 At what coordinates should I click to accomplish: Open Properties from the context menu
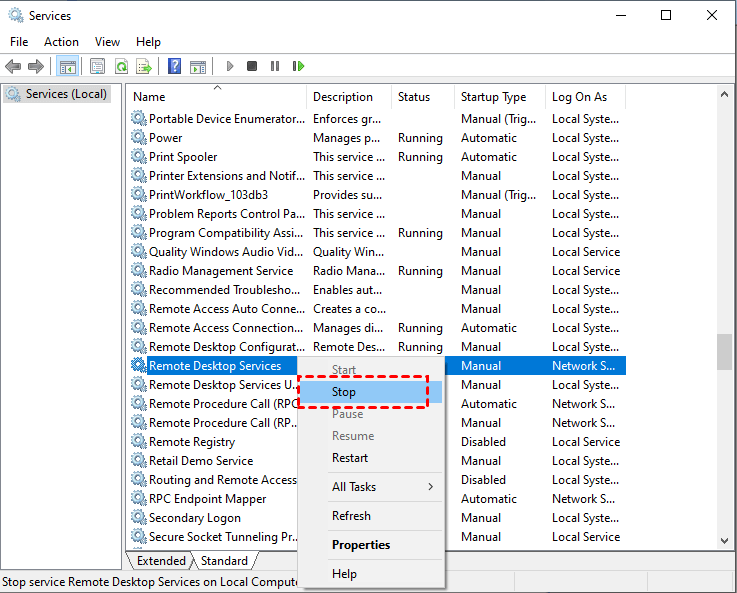click(361, 545)
